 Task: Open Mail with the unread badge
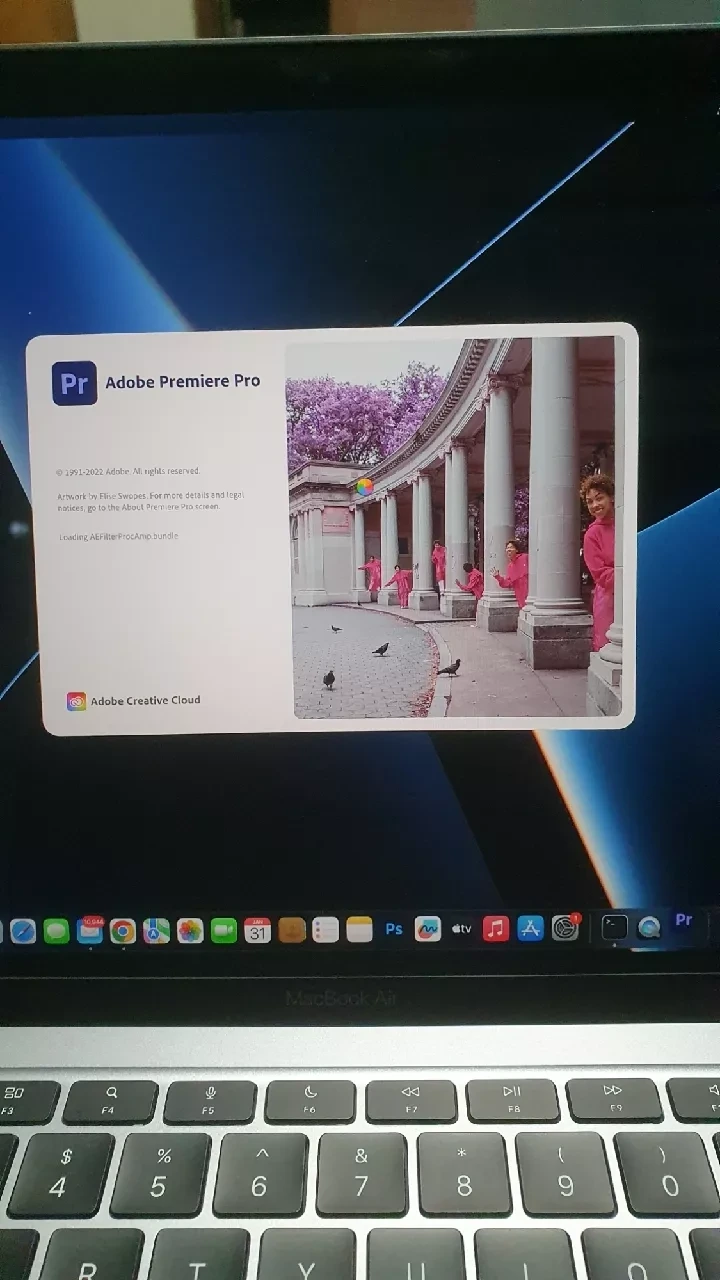tap(90, 931)
